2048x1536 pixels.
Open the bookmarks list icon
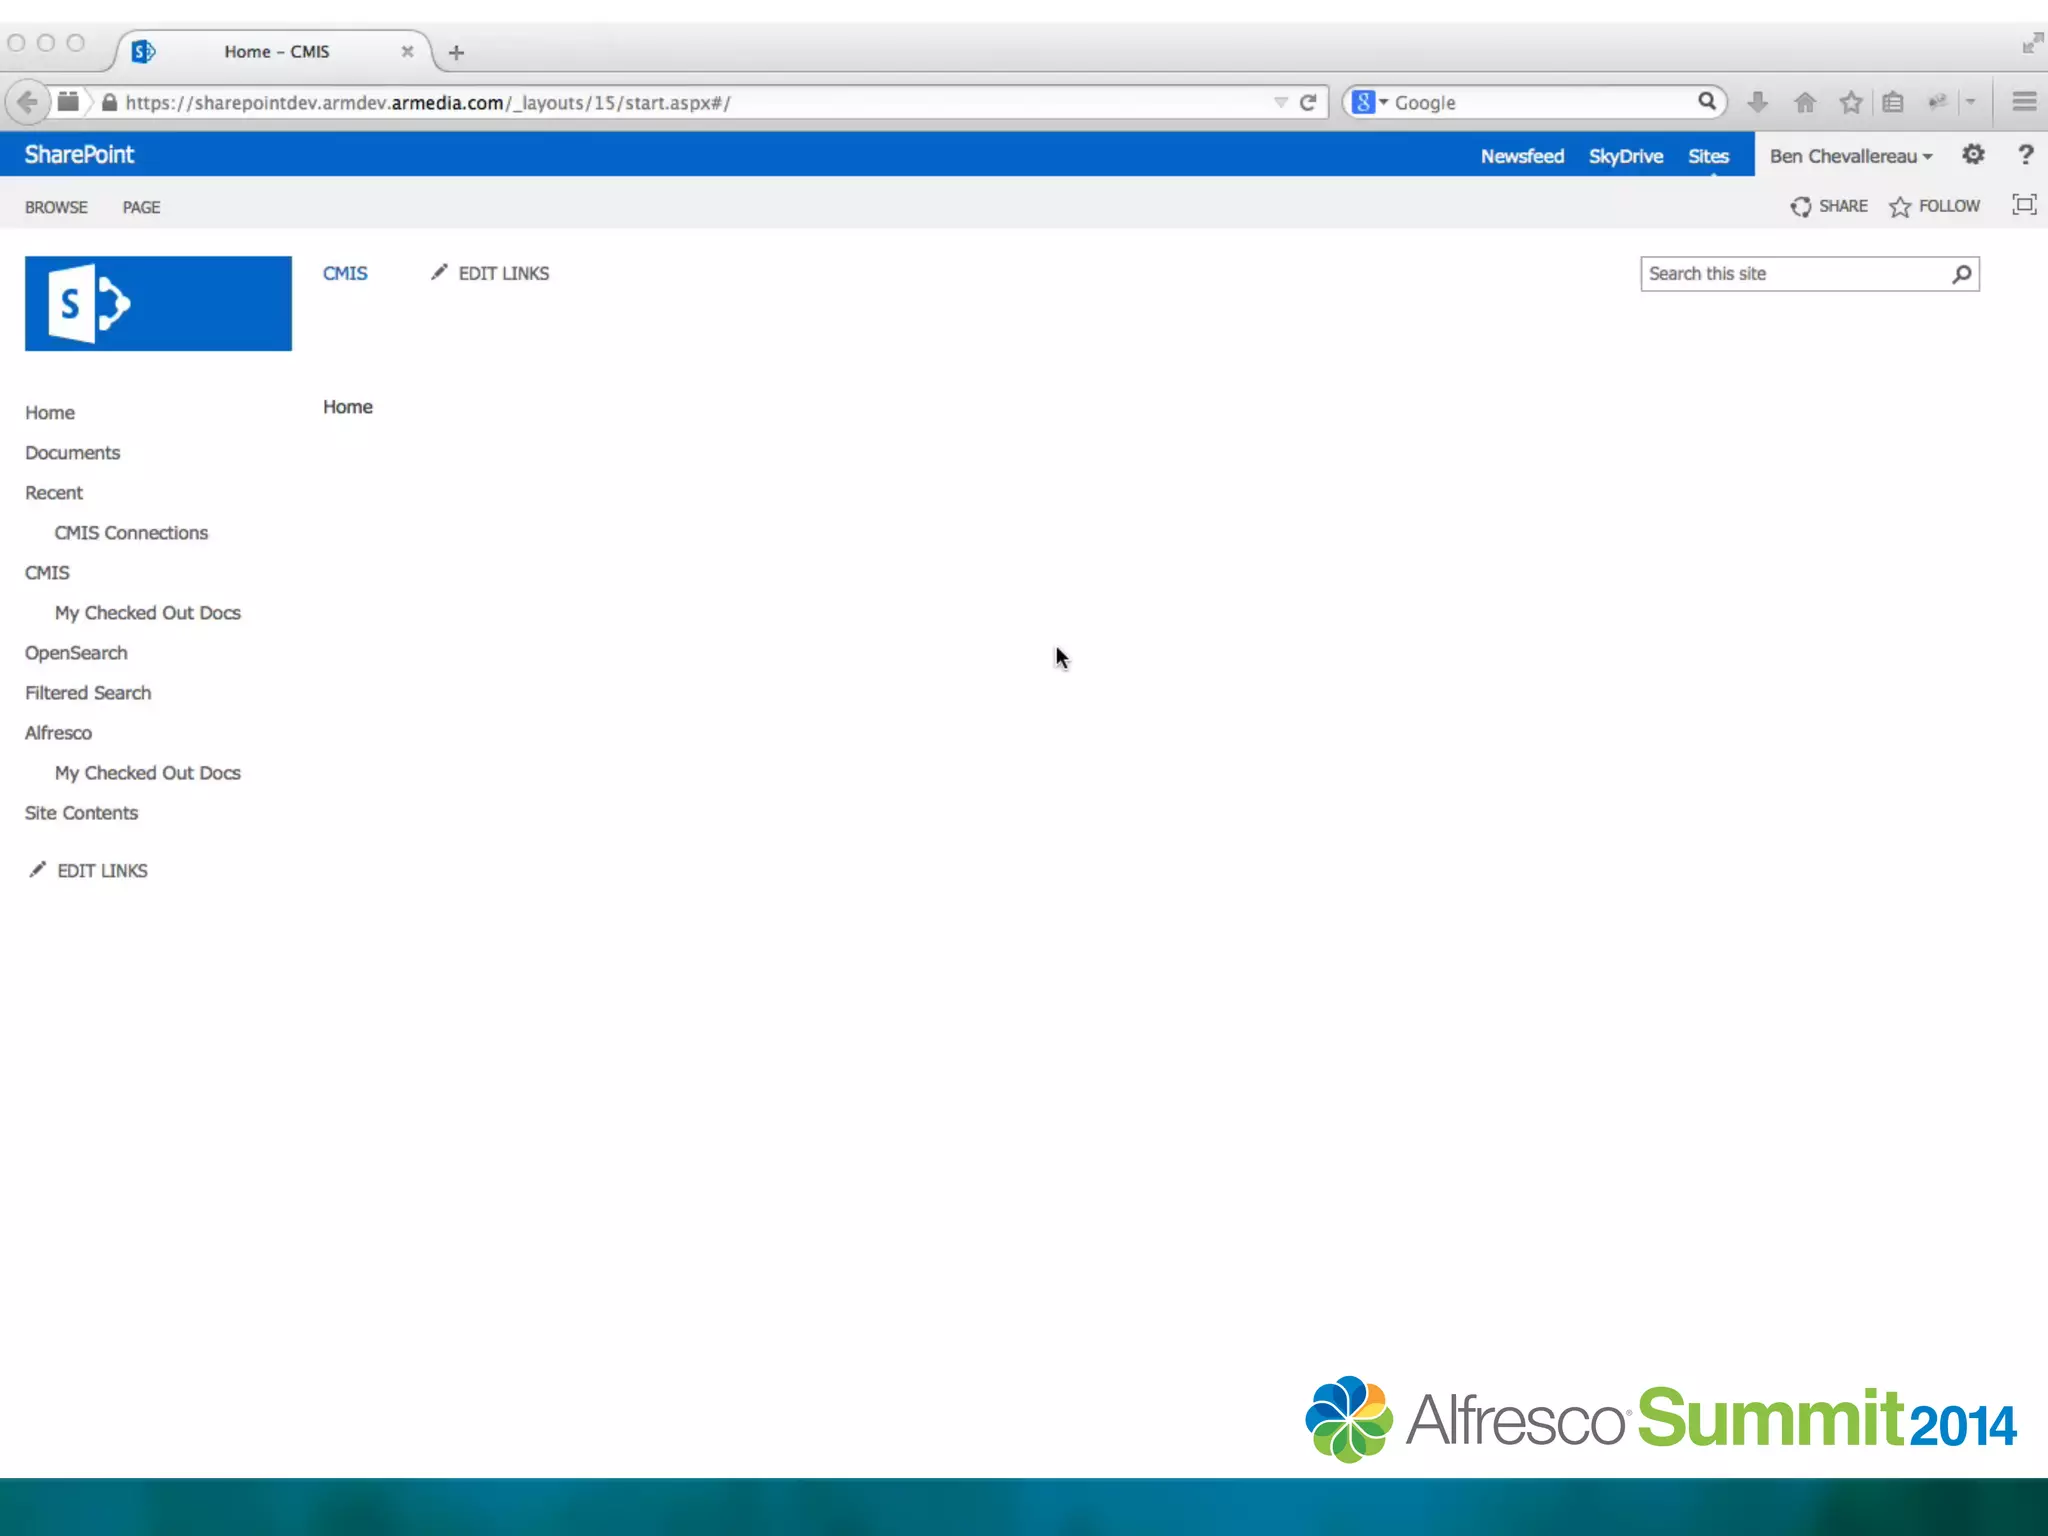[1893, 102]
